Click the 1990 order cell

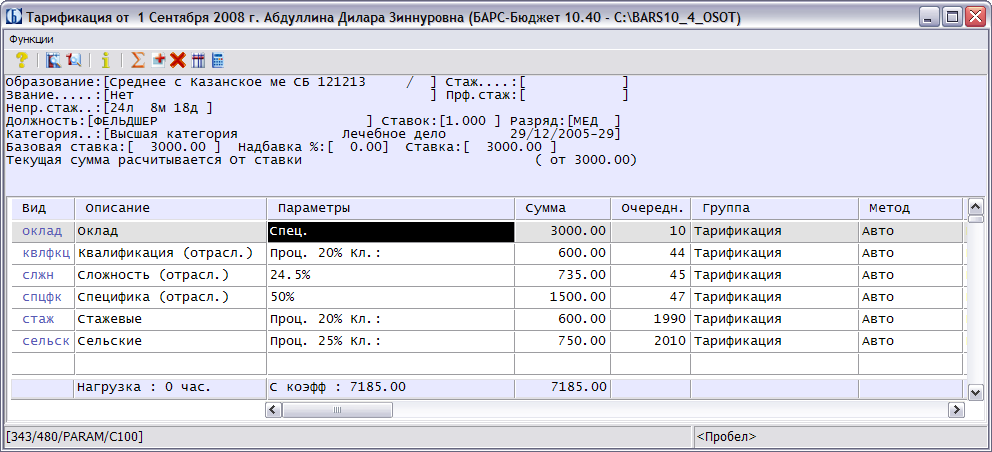point(650,319)
